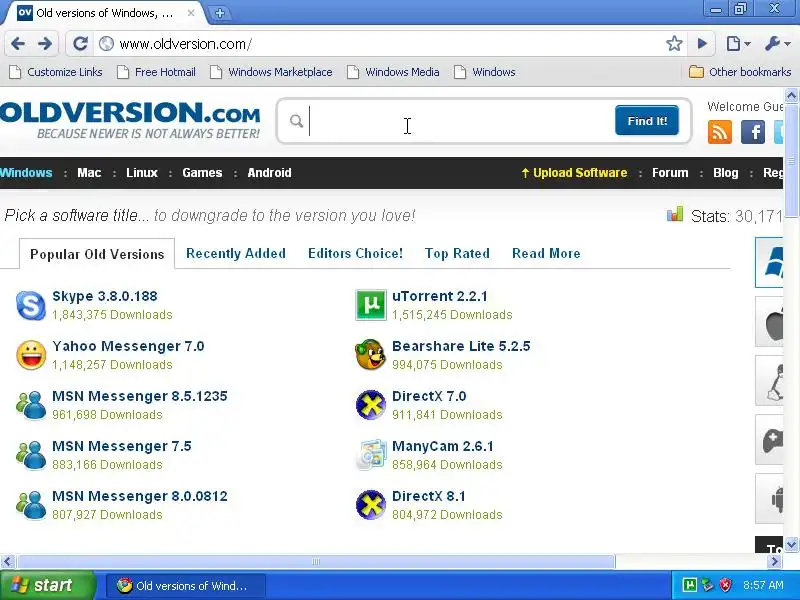Click the browser Back arrow

coord(18,44)
